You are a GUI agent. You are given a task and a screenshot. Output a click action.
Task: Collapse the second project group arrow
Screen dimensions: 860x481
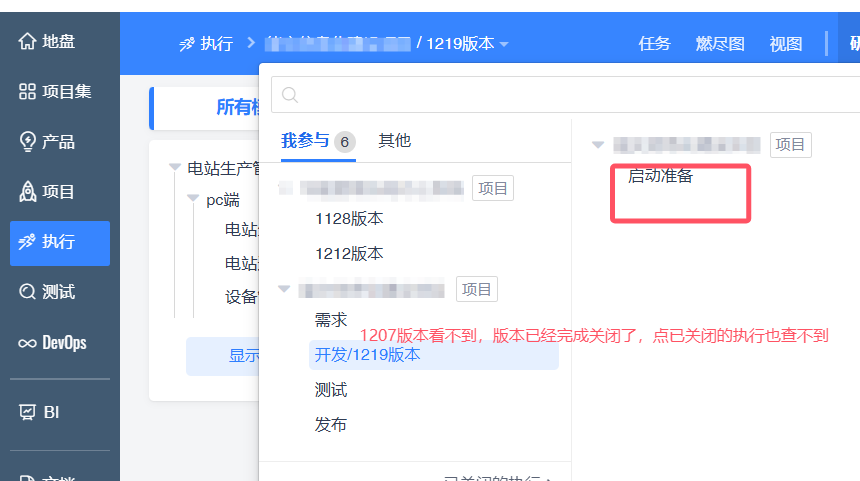tap(284, 288)
